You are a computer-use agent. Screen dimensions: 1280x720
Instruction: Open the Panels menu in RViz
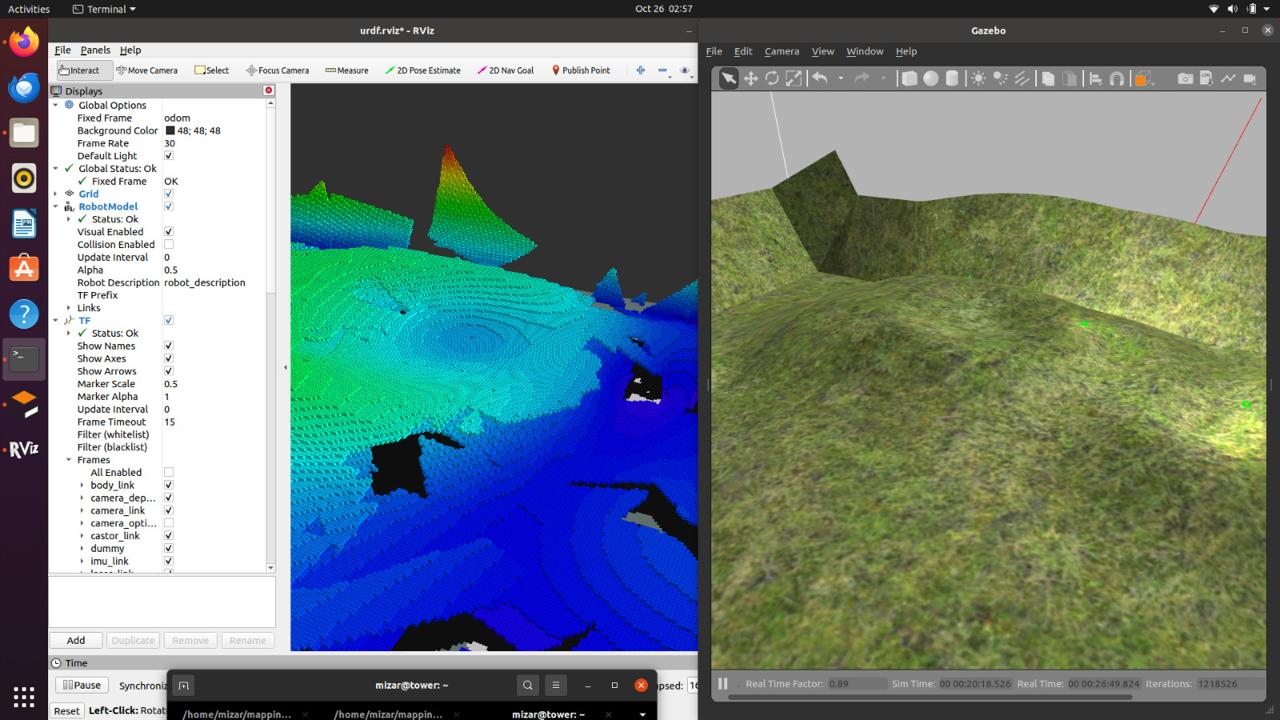95,50
